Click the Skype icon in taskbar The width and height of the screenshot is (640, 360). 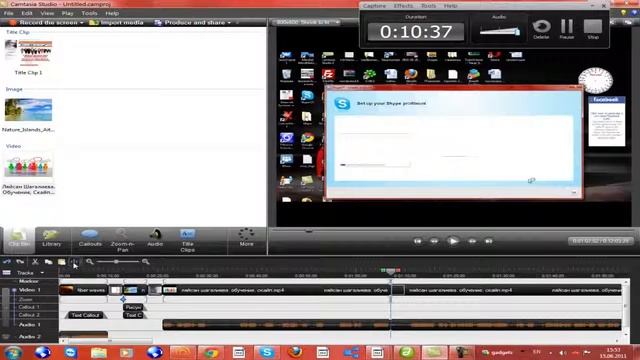click(267, 352)
